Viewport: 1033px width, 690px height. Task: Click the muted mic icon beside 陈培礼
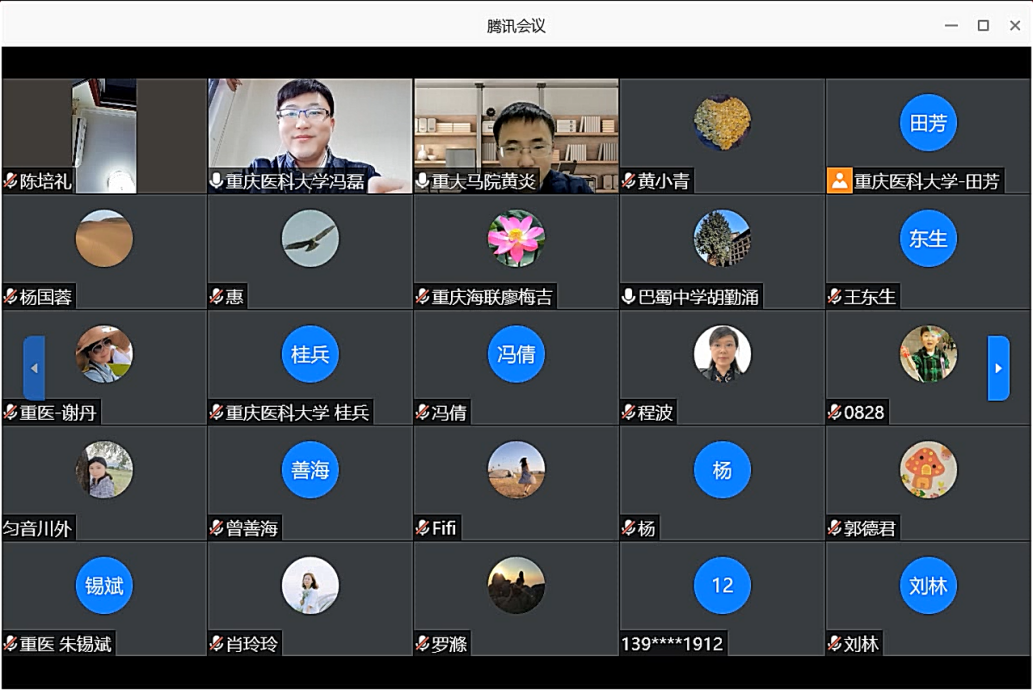pos(11,181)
